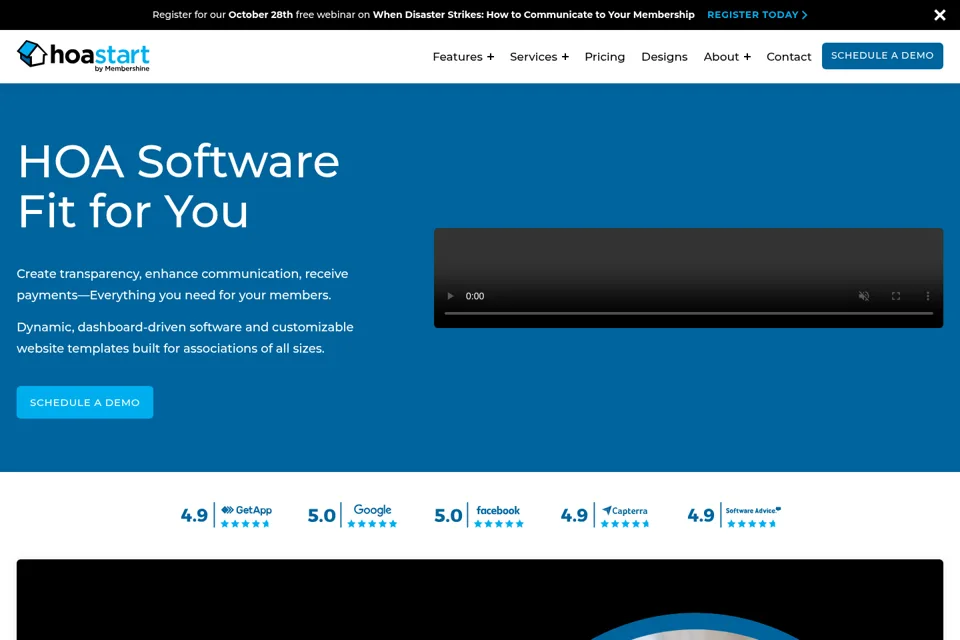Close the webinar announcement banner
This screenshot has width=960, height=640.
tap(939, 15)
